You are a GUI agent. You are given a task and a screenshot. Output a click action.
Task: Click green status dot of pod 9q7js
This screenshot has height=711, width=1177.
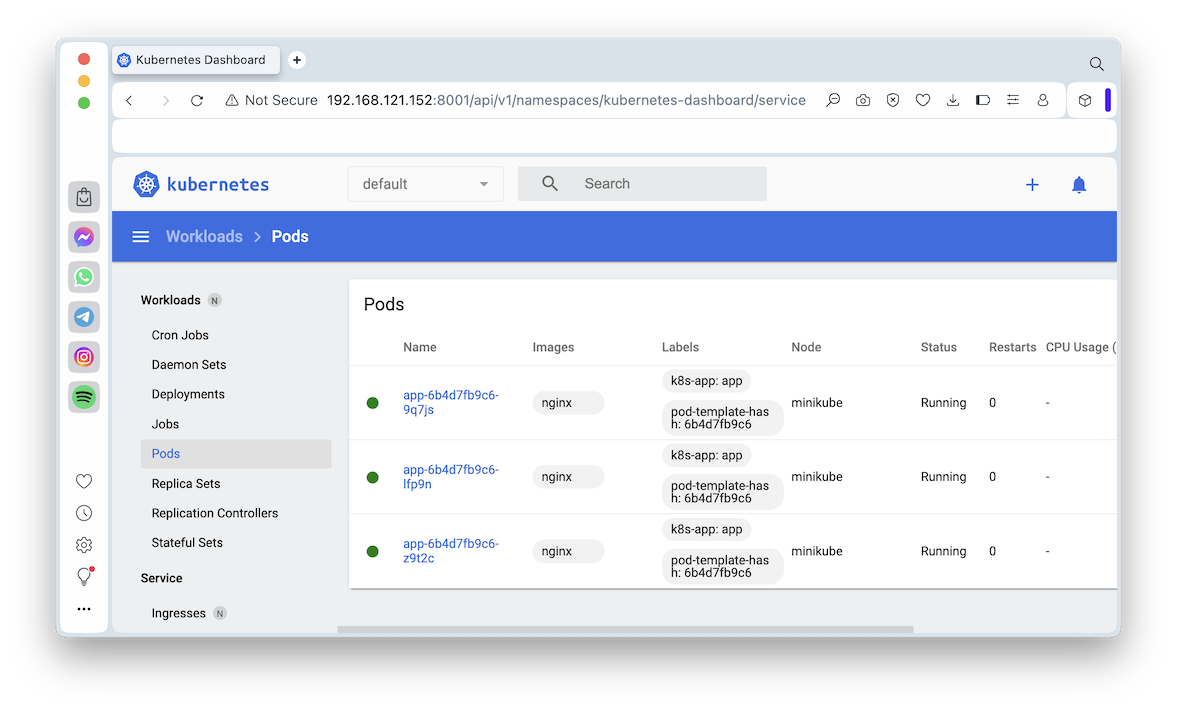(372, 403)
